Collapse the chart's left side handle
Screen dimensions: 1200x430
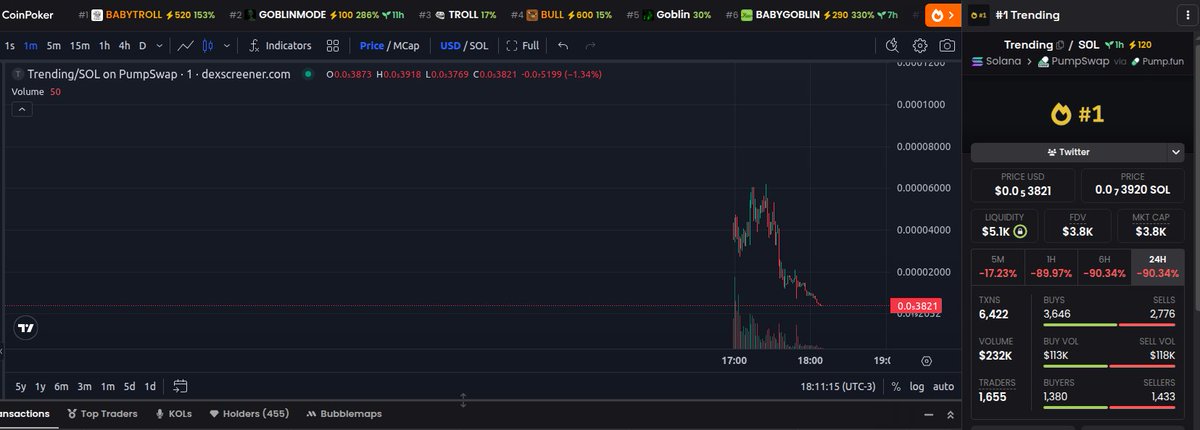click(x=2, y=350)
